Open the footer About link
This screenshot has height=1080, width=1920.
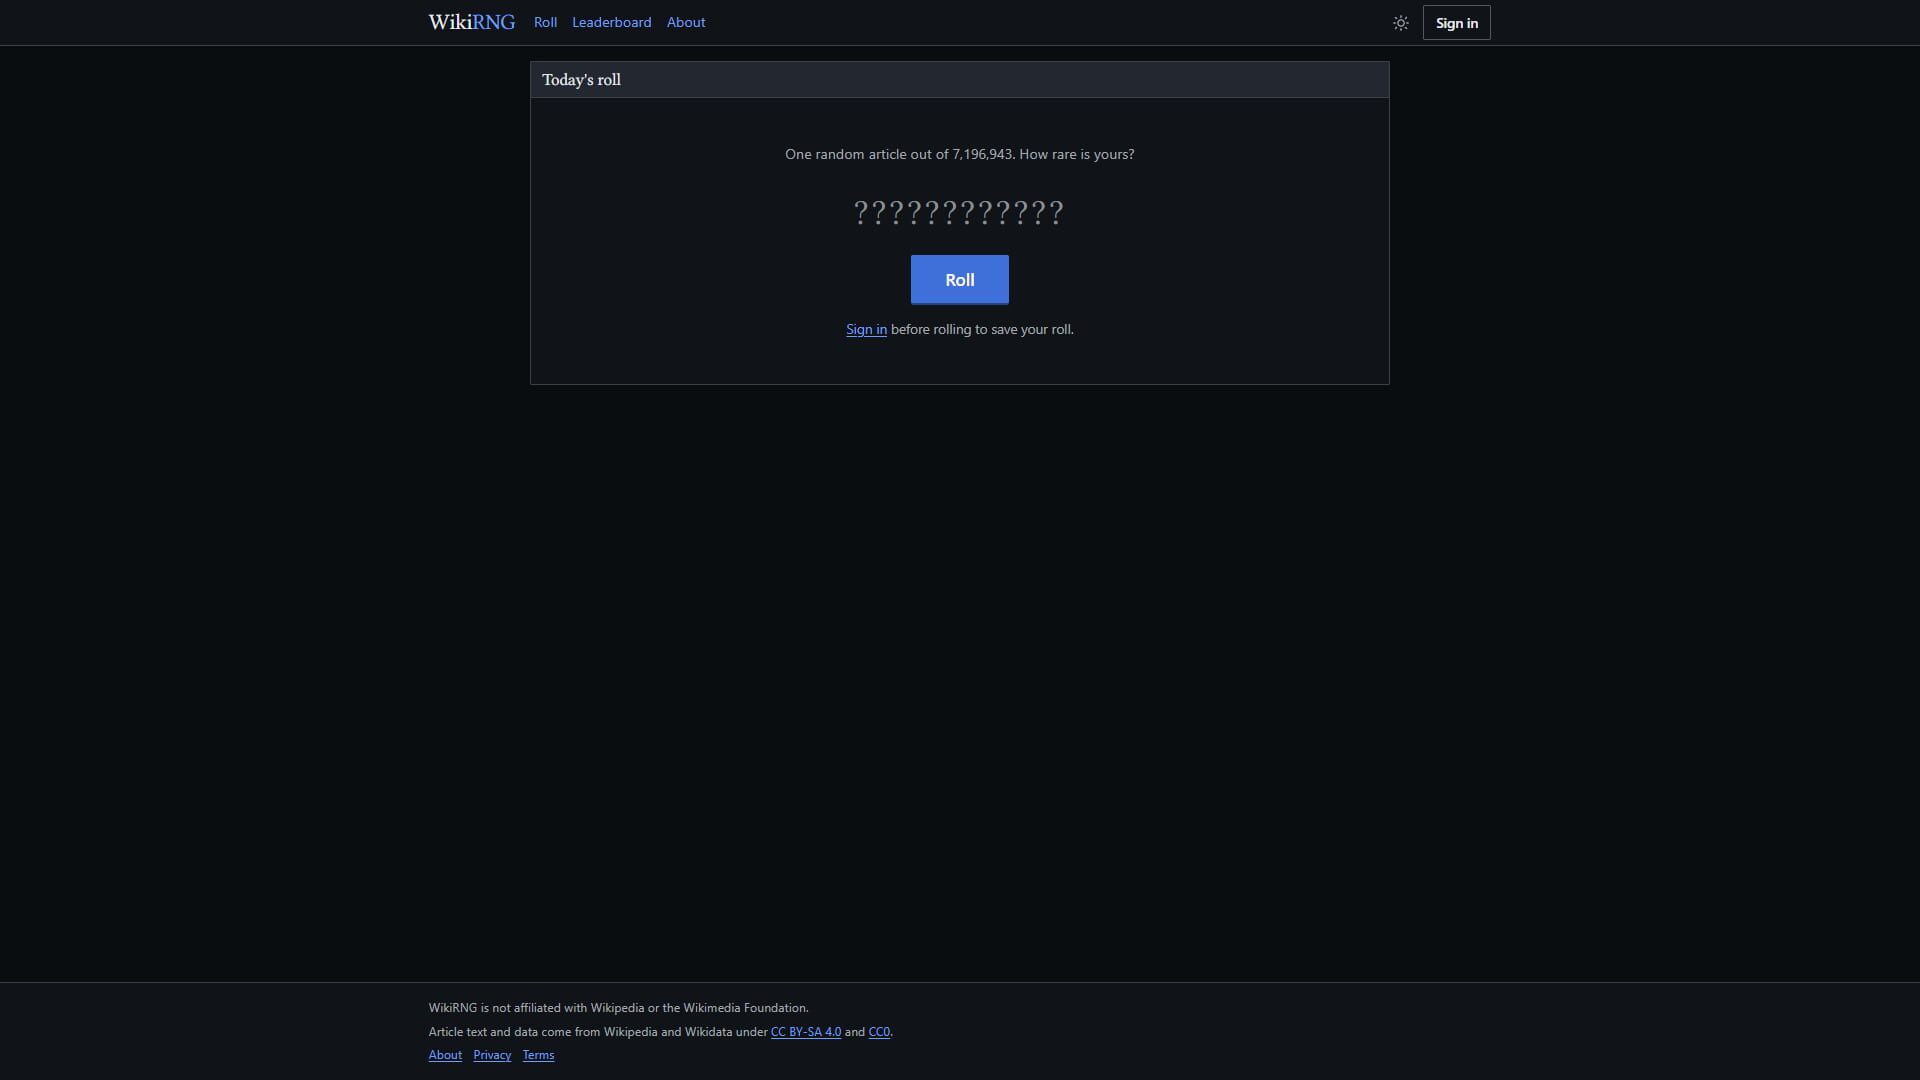(445, 1055)
